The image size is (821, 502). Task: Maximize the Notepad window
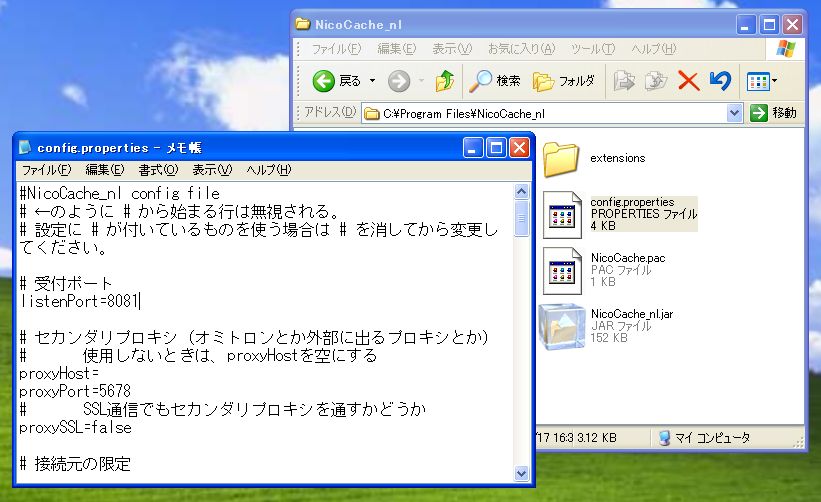click(x=496, y=148)
